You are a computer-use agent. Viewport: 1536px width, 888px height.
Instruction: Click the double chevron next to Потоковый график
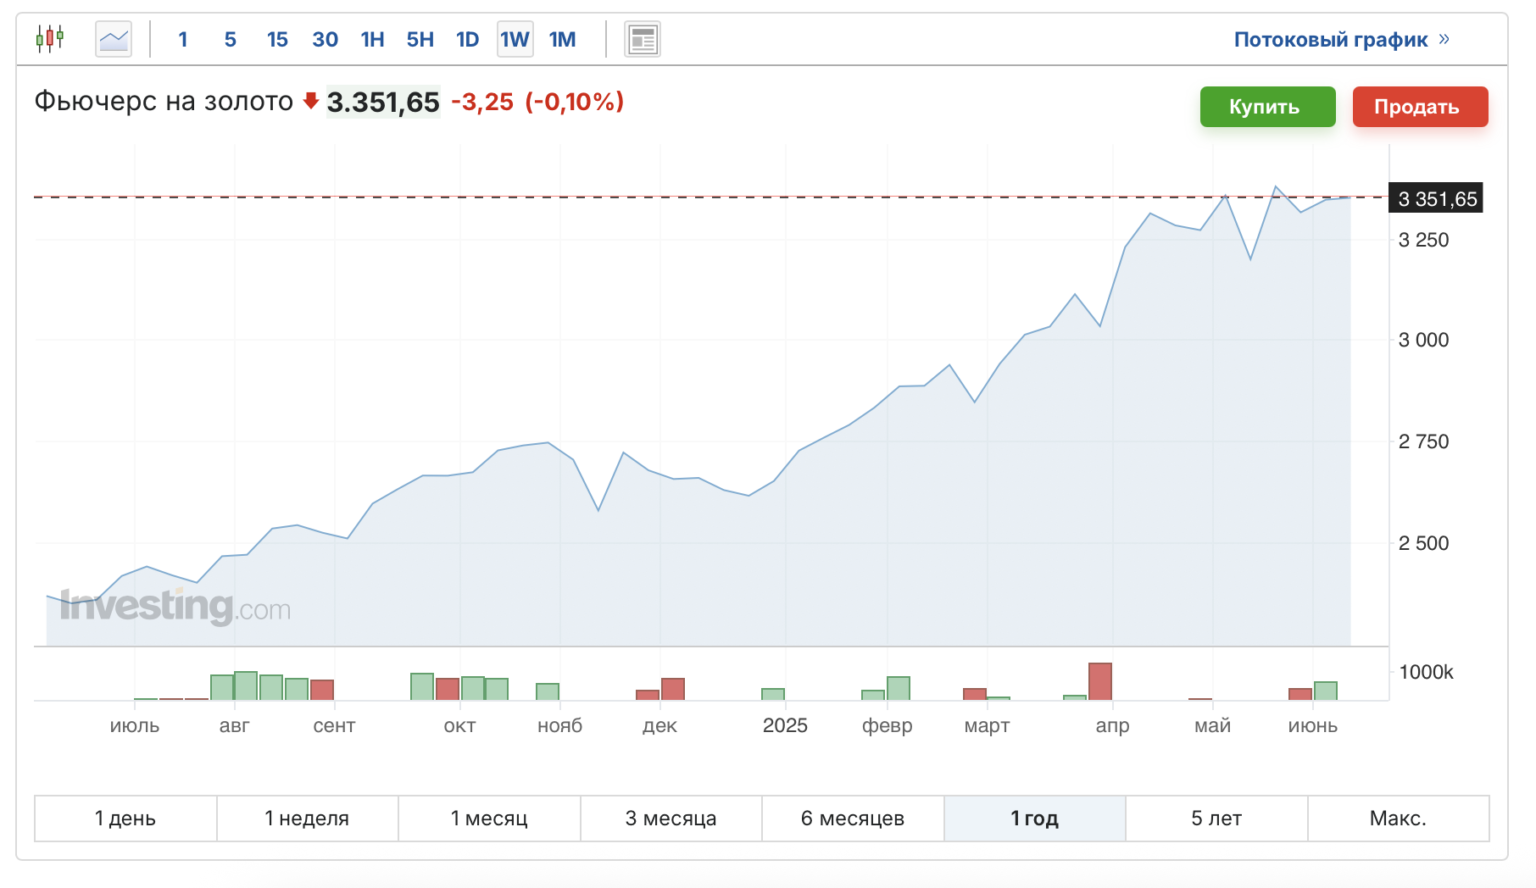1444,39
